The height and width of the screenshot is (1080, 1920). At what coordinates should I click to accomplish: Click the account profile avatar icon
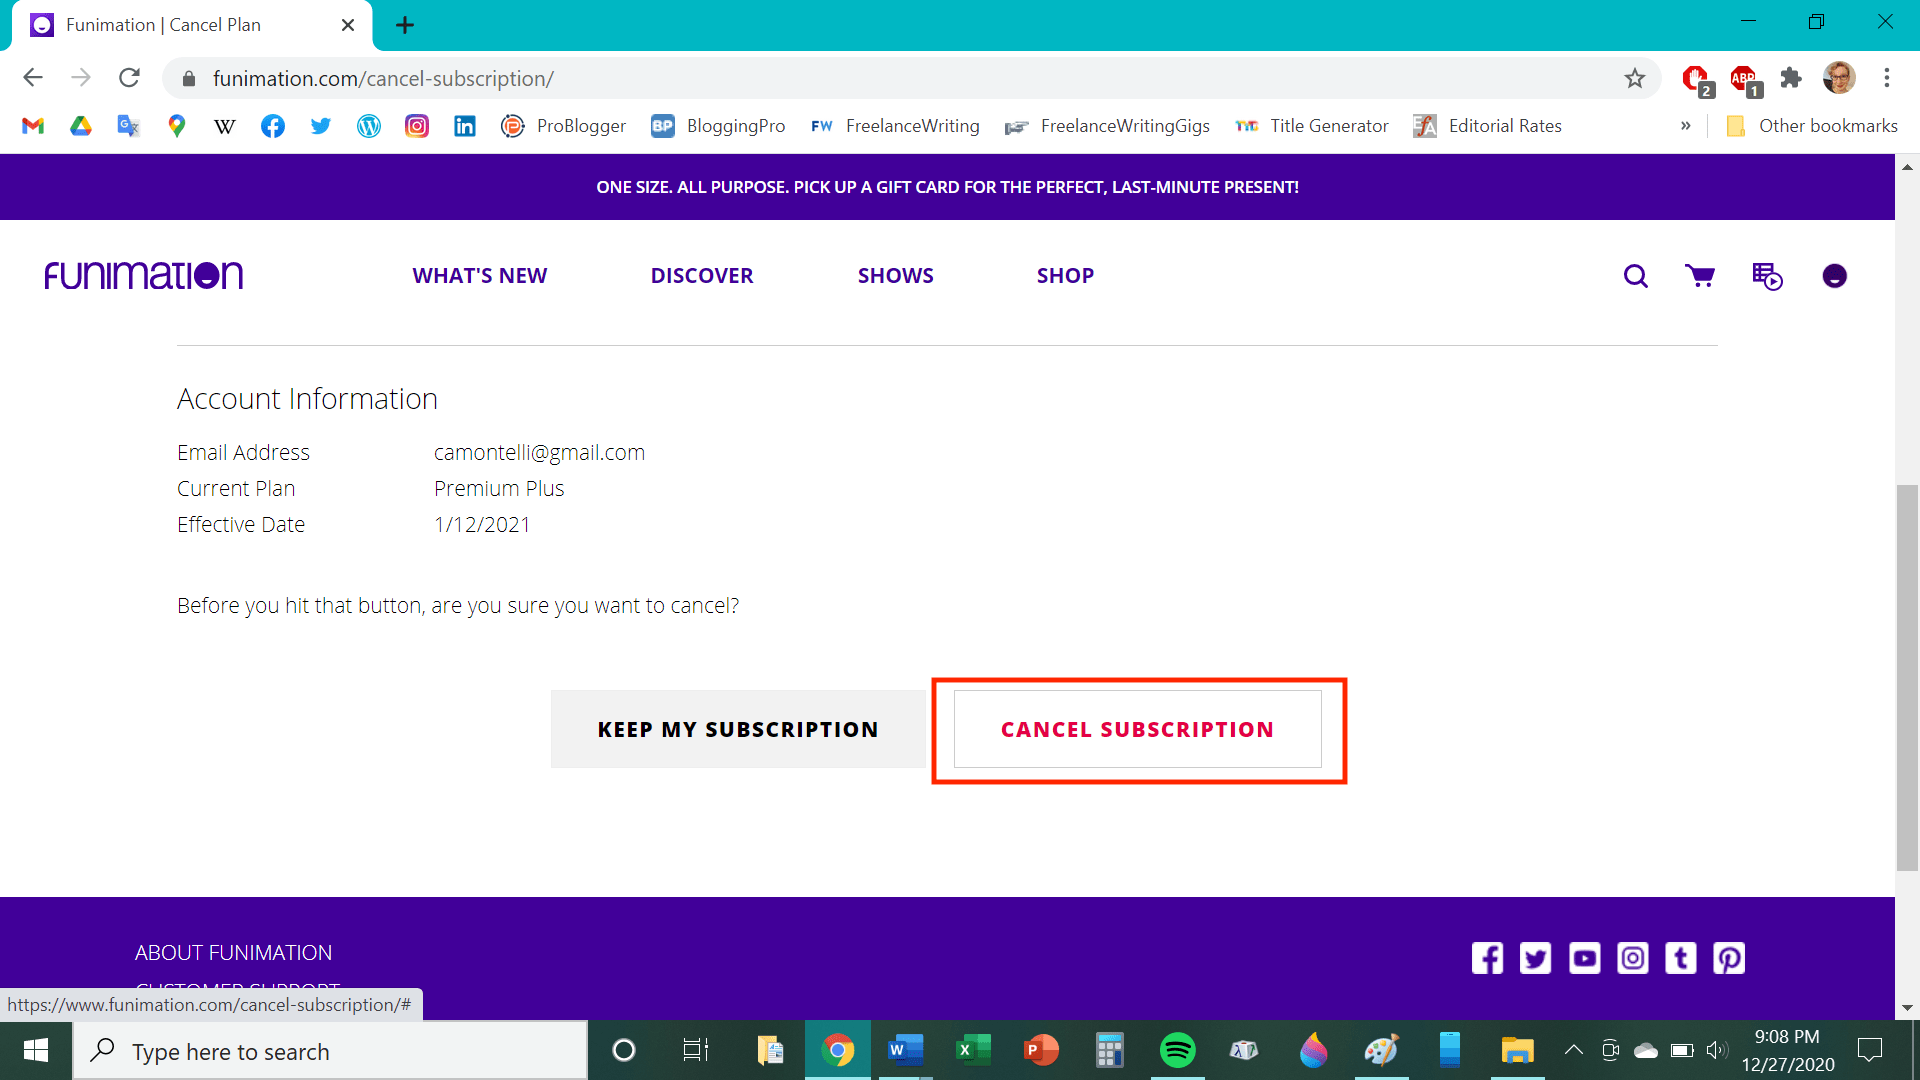(1834, 276)
